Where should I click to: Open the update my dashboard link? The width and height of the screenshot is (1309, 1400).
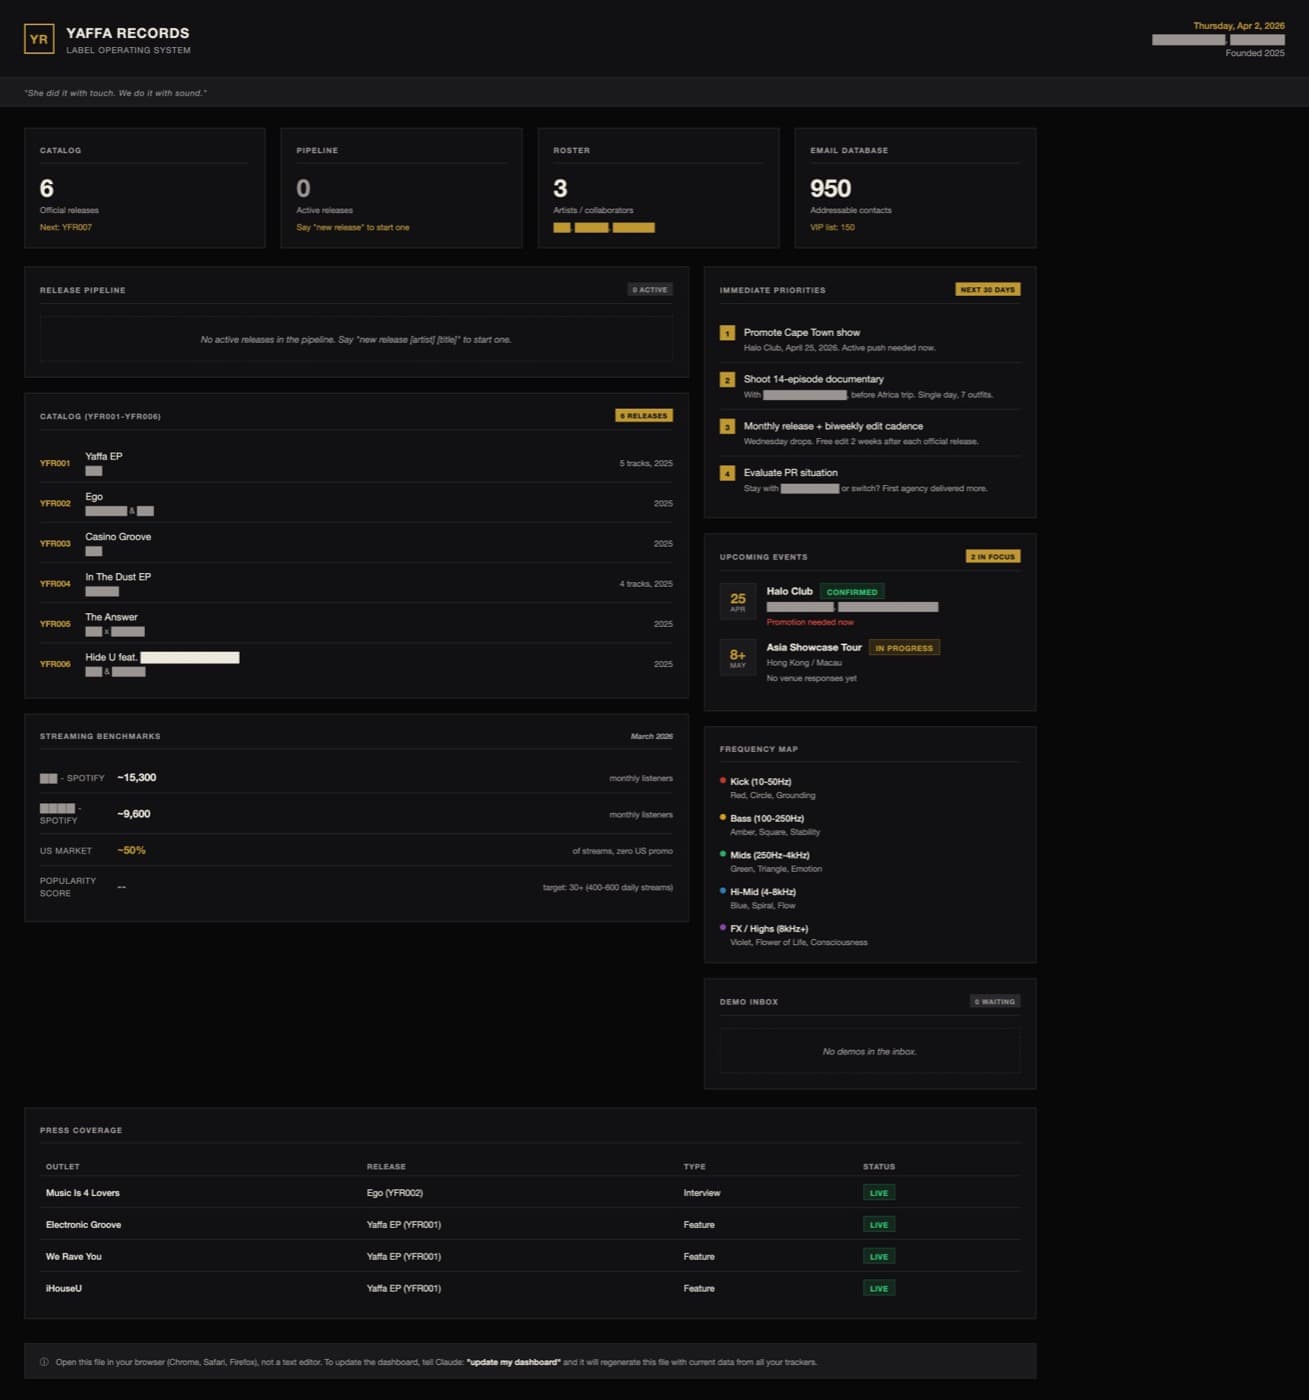[x=515, y=1362]
